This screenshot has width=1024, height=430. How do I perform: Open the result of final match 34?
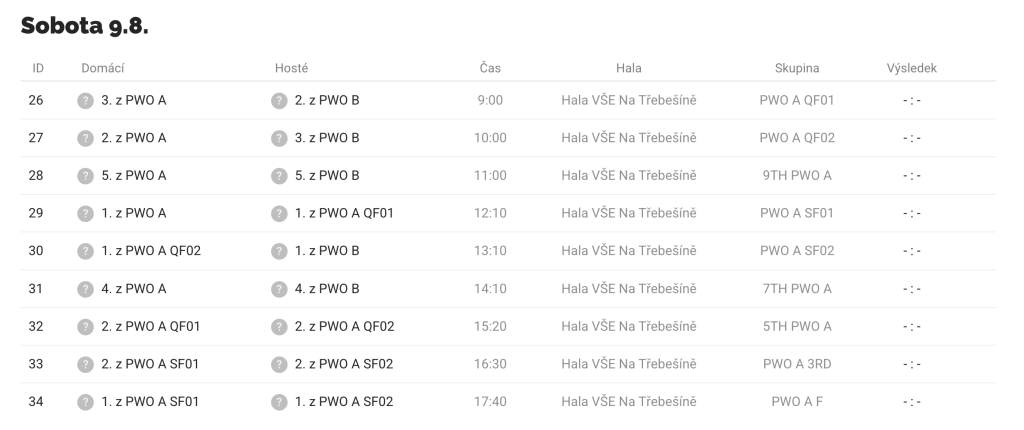coord(912,402)
